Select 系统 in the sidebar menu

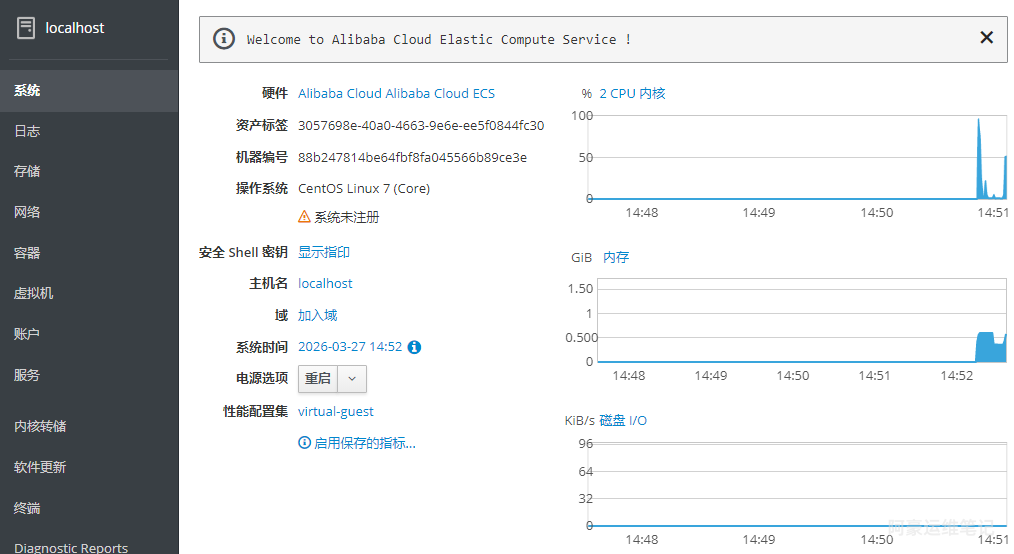click(x=89, y=91)
